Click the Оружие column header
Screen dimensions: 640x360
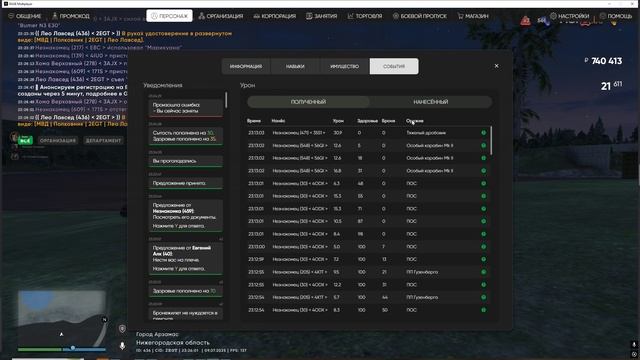point(414,121)
